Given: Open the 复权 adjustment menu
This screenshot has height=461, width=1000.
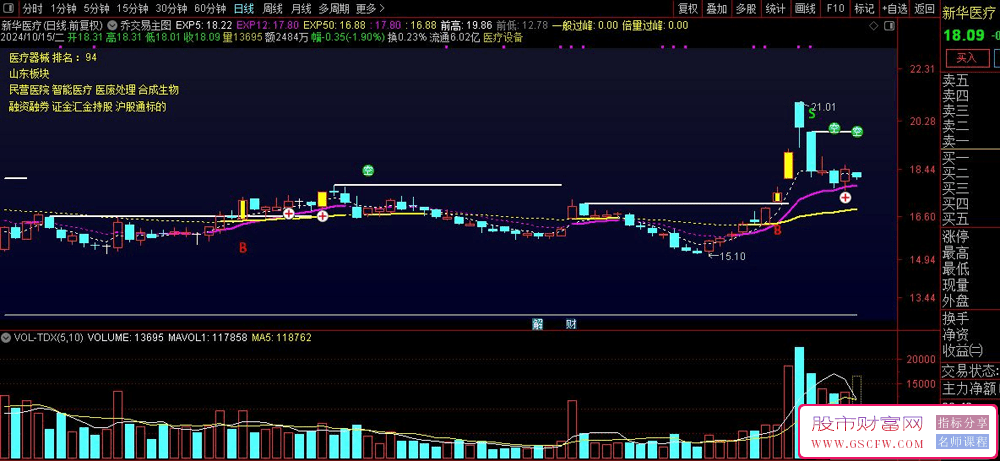Looking at the screenshot, I should [688, 9].
